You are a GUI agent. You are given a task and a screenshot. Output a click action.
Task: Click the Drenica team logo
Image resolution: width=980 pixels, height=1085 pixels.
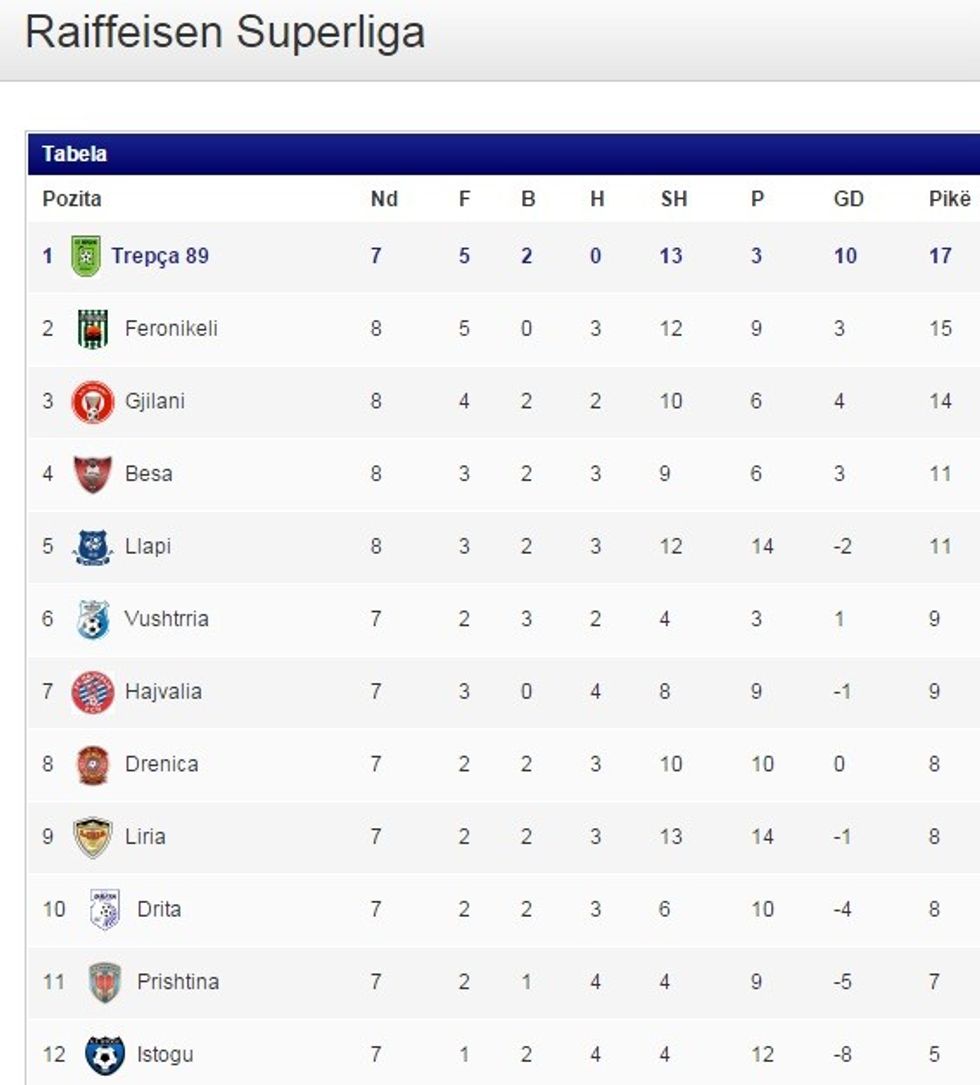point(93,765)
